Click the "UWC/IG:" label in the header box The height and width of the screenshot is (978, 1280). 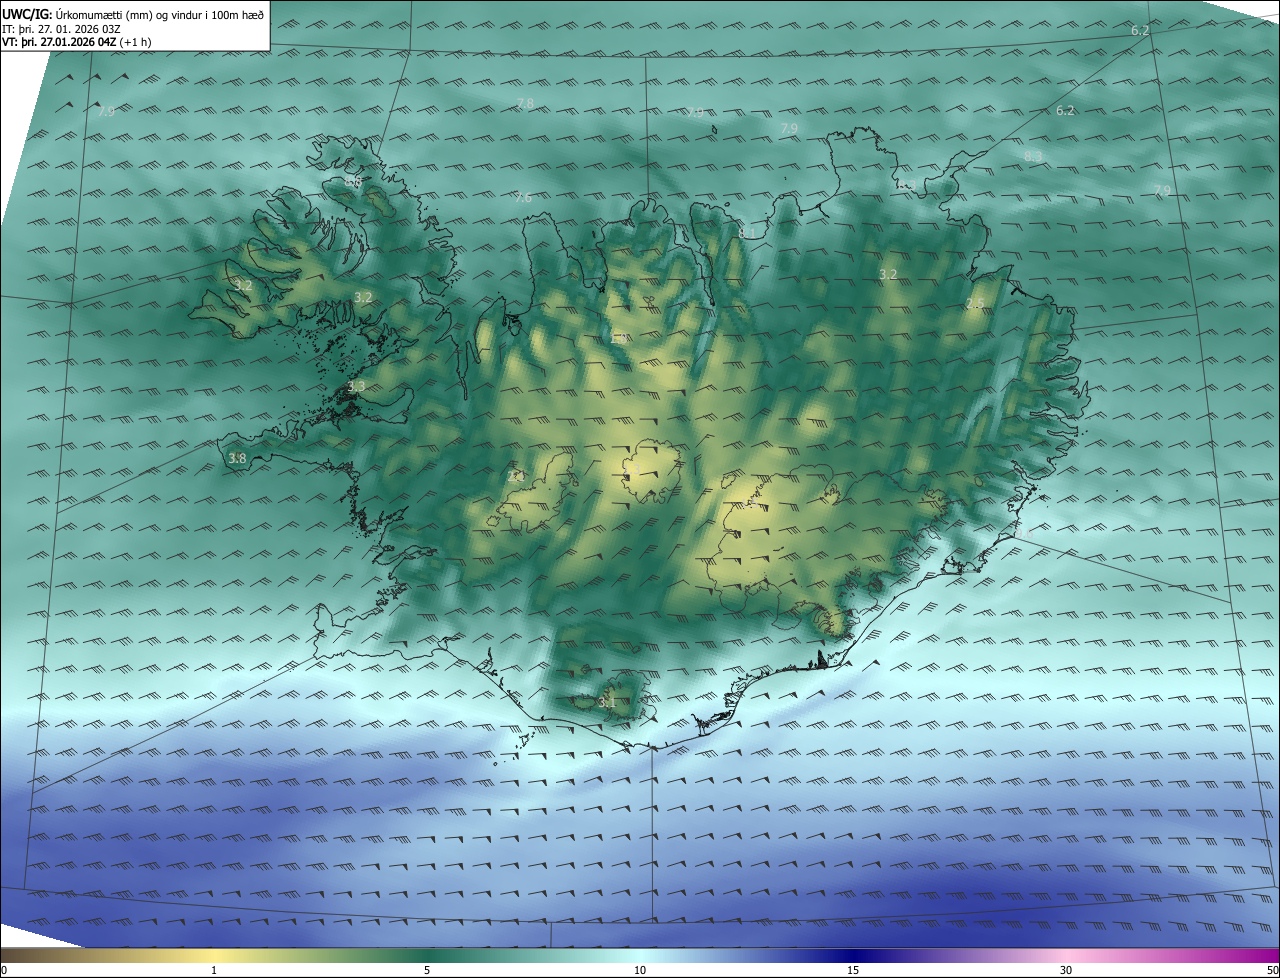tap(27, 14)
